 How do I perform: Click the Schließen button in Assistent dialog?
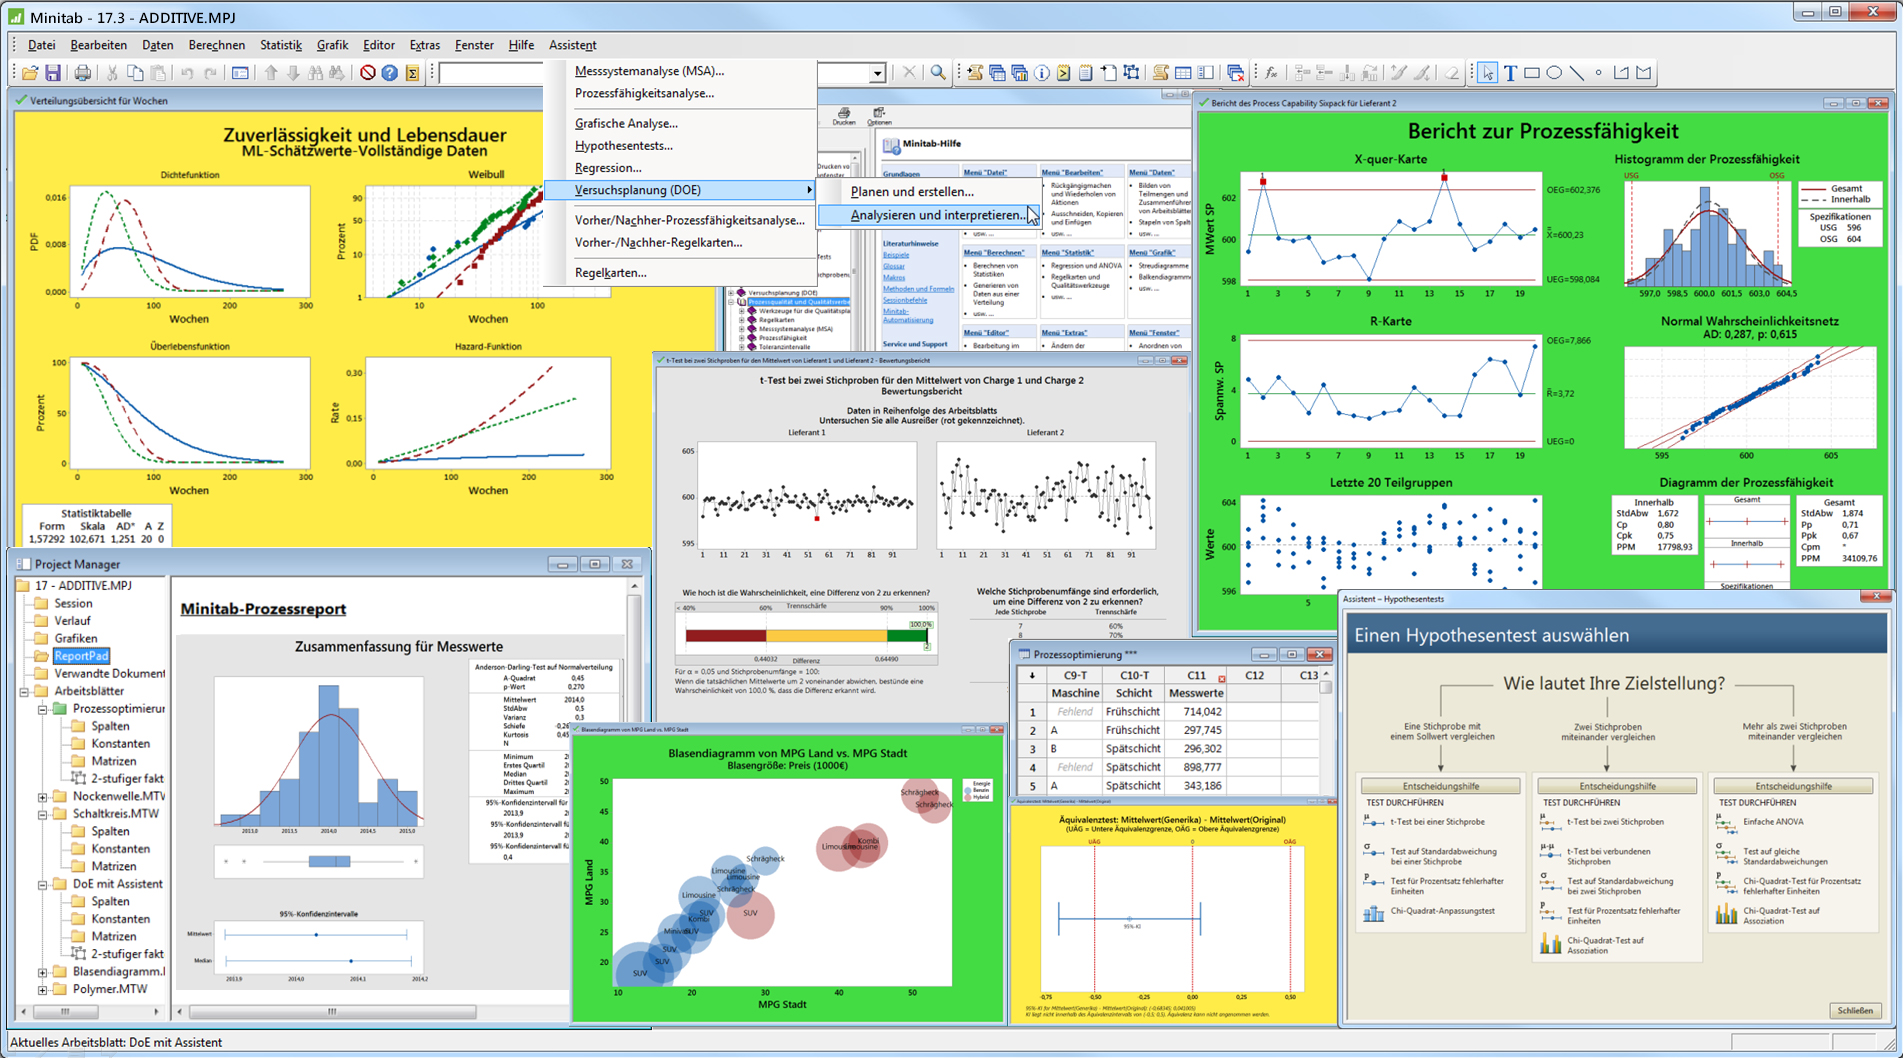click(1855, 1010)
